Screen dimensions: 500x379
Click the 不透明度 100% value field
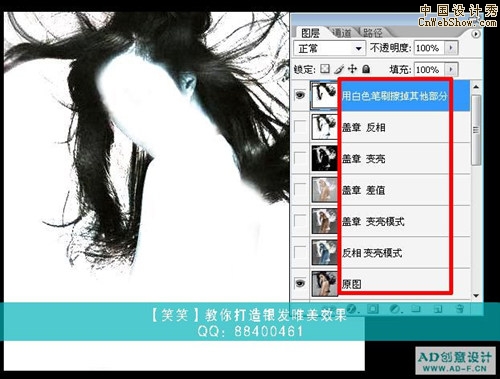pos(430,48)
